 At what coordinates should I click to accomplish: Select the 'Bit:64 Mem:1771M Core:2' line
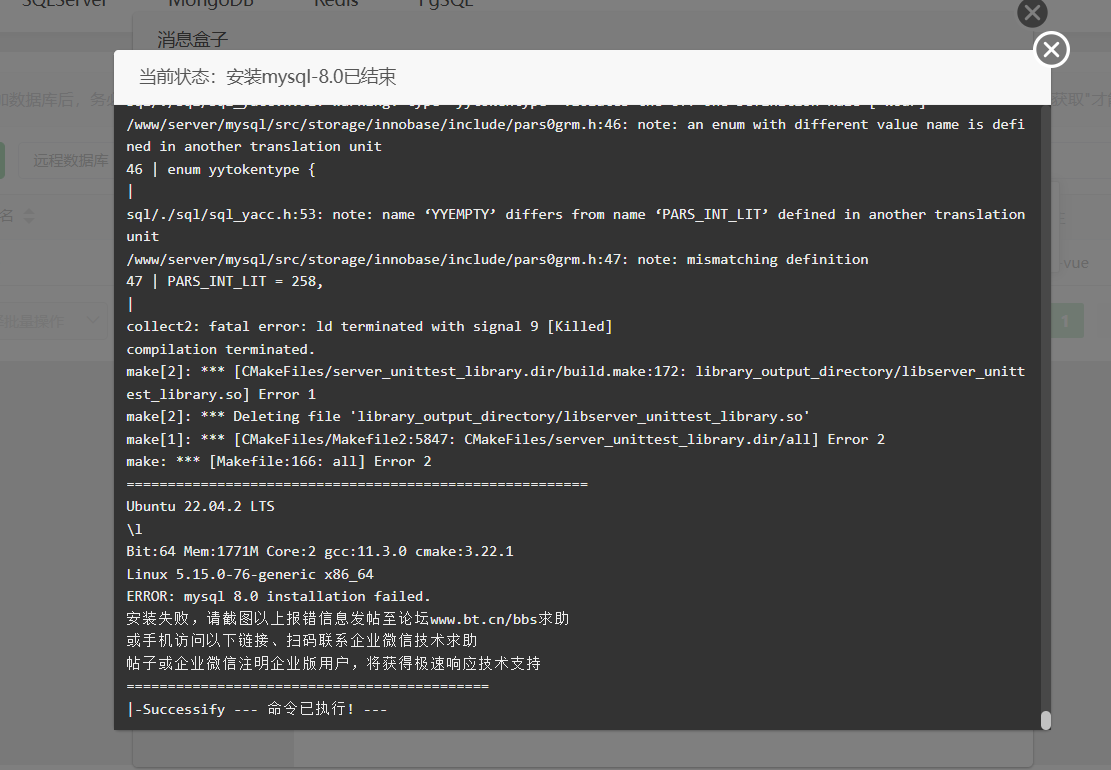[320, 551]
